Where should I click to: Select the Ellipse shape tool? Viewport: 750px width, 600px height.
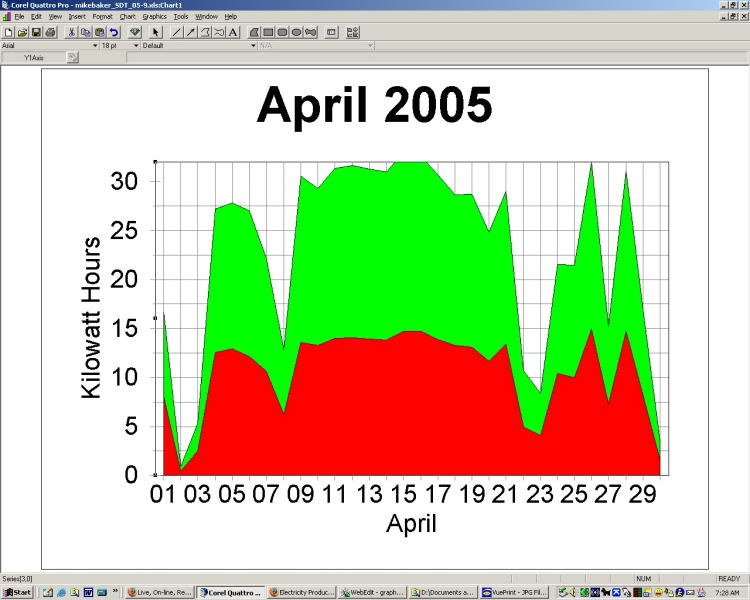(297, 32)
